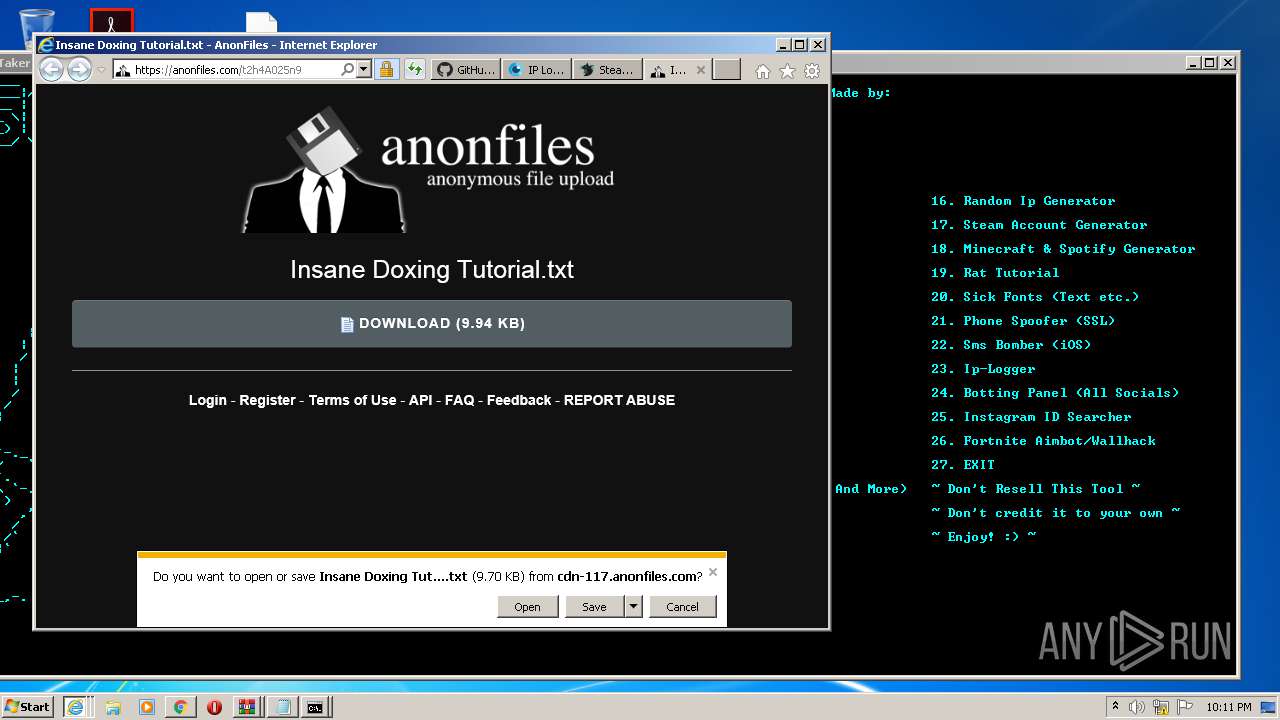Open the Terms of Use link
Image resolution: width=1280 pixels, height=720 pixels.
[x=352, y=400]
